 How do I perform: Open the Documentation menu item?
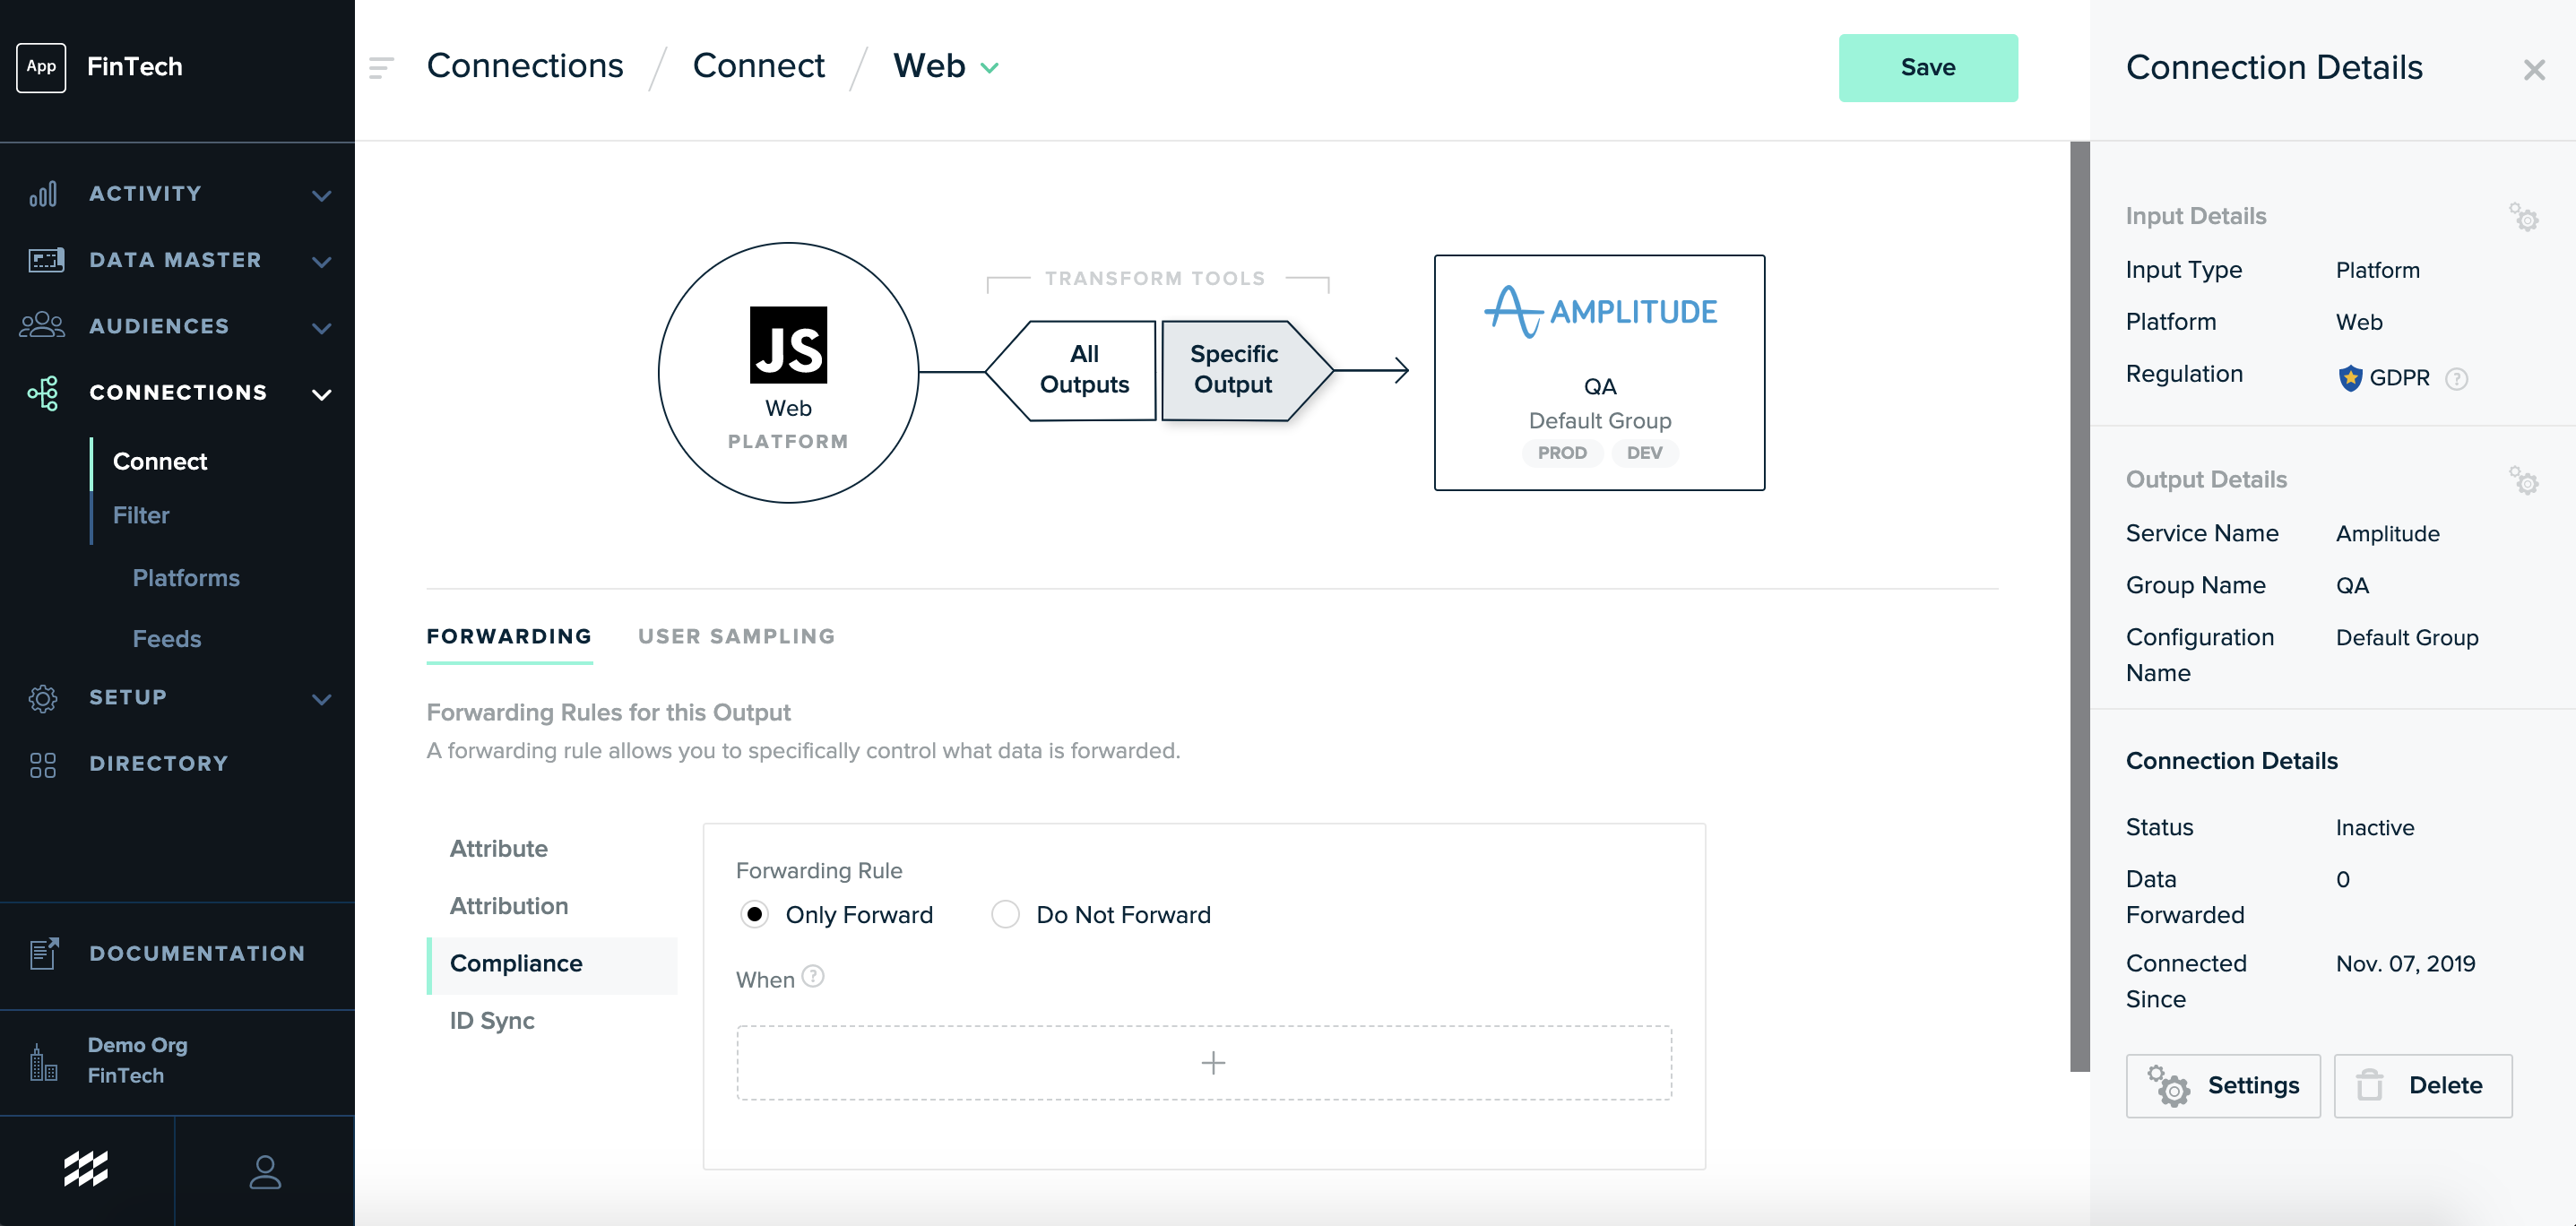coord(197,954)
